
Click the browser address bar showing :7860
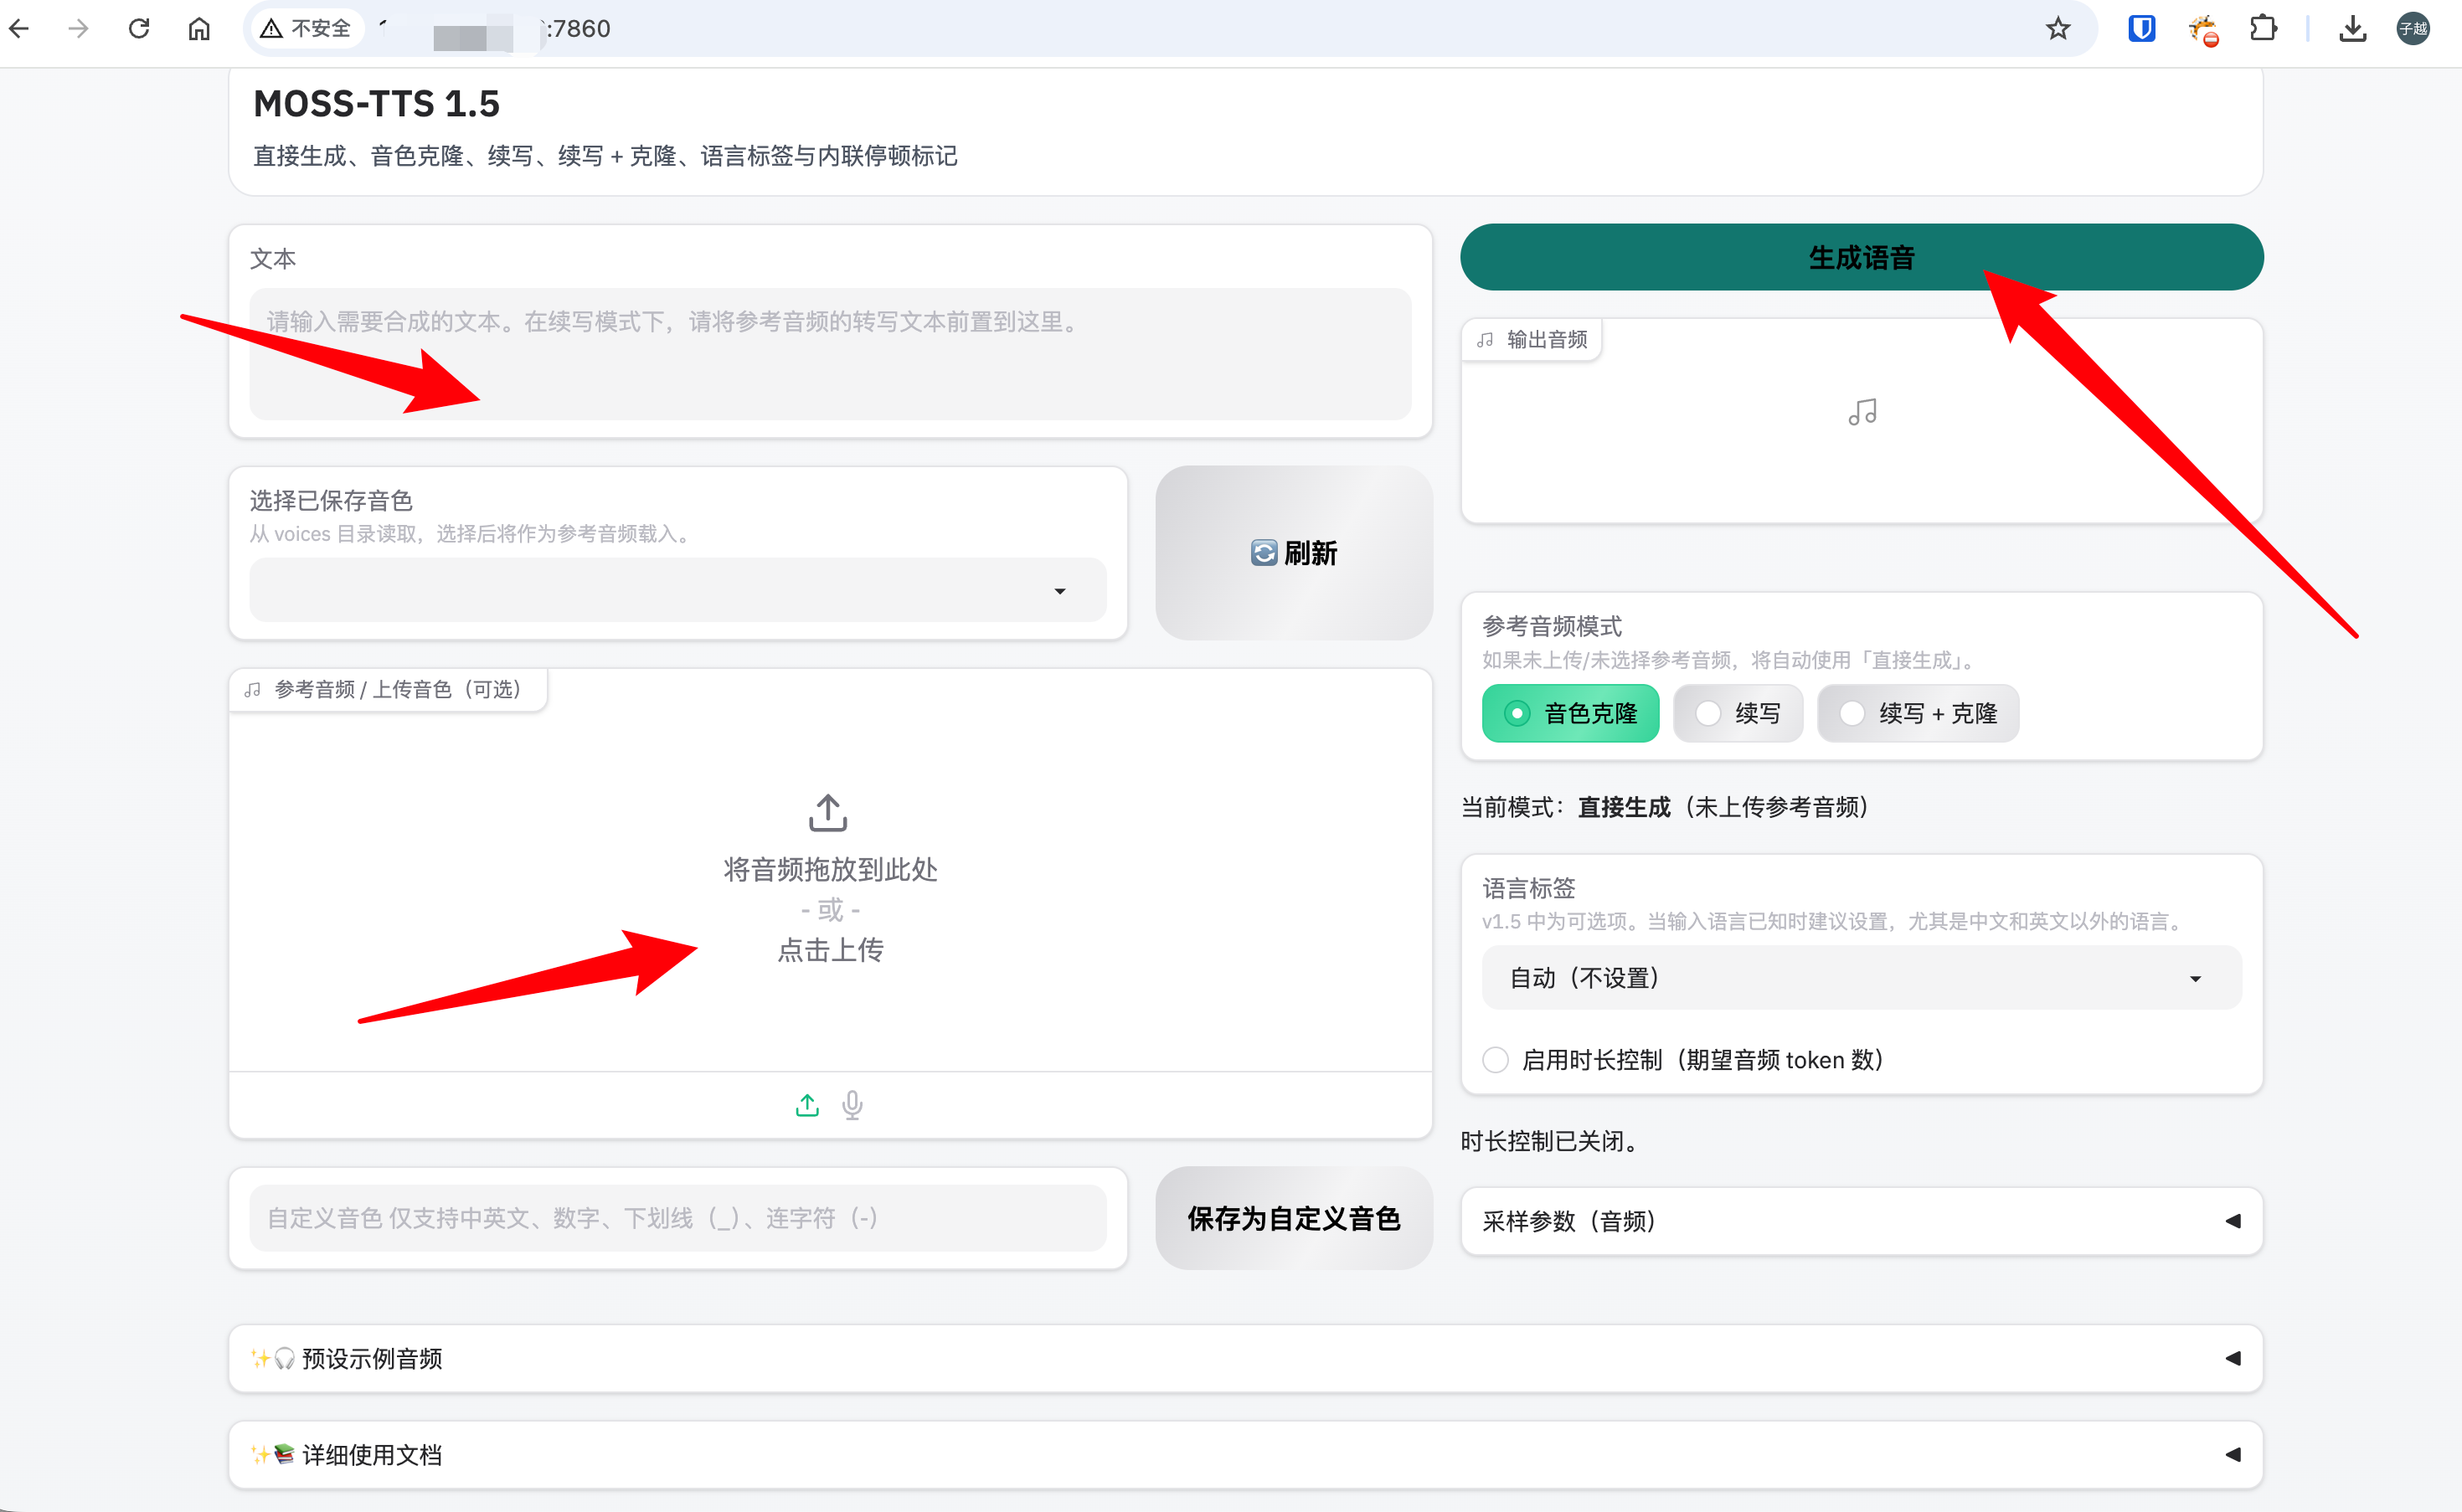pos(1170,28)
